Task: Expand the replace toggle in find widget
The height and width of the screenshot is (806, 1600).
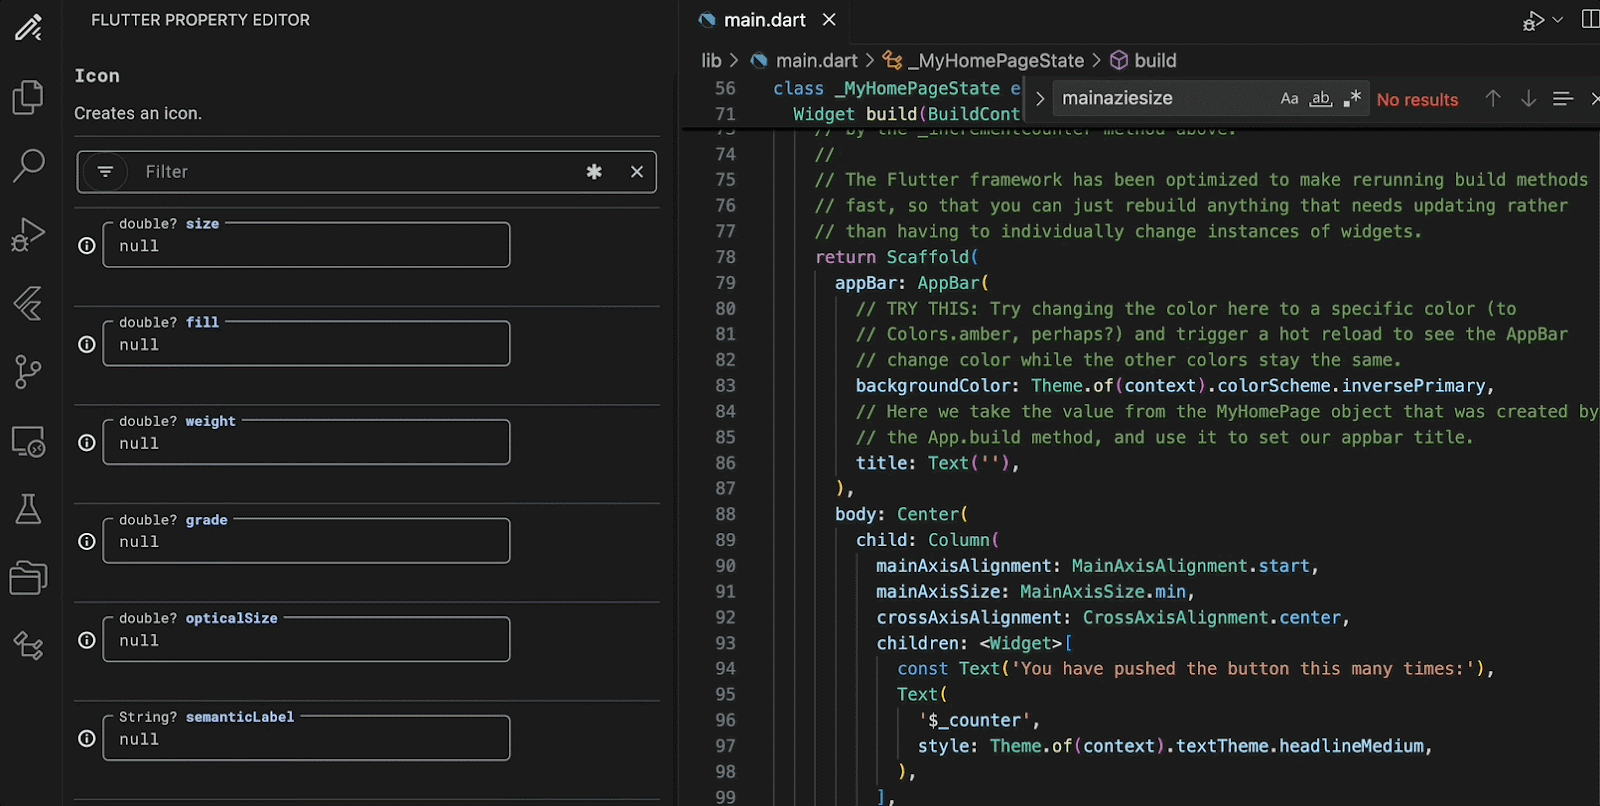Action: 1040,99
